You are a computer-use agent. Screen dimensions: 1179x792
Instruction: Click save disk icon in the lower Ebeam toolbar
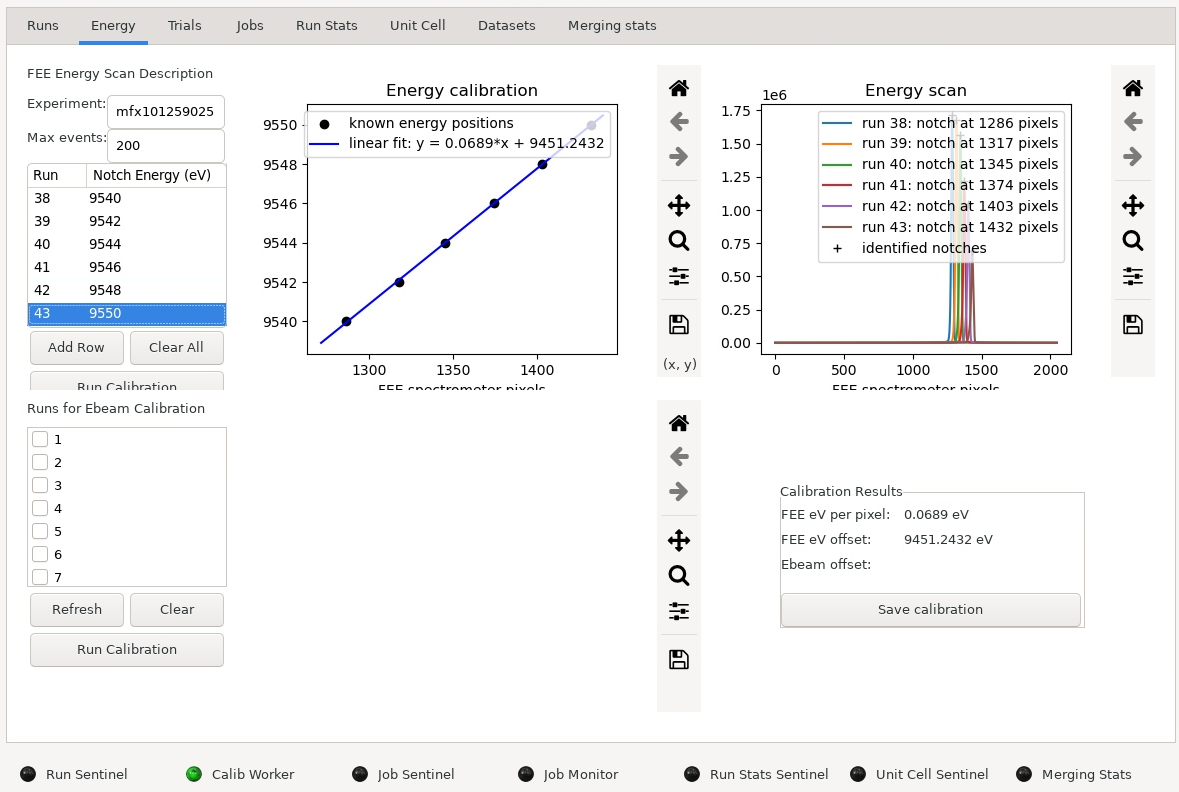(678, 659)
